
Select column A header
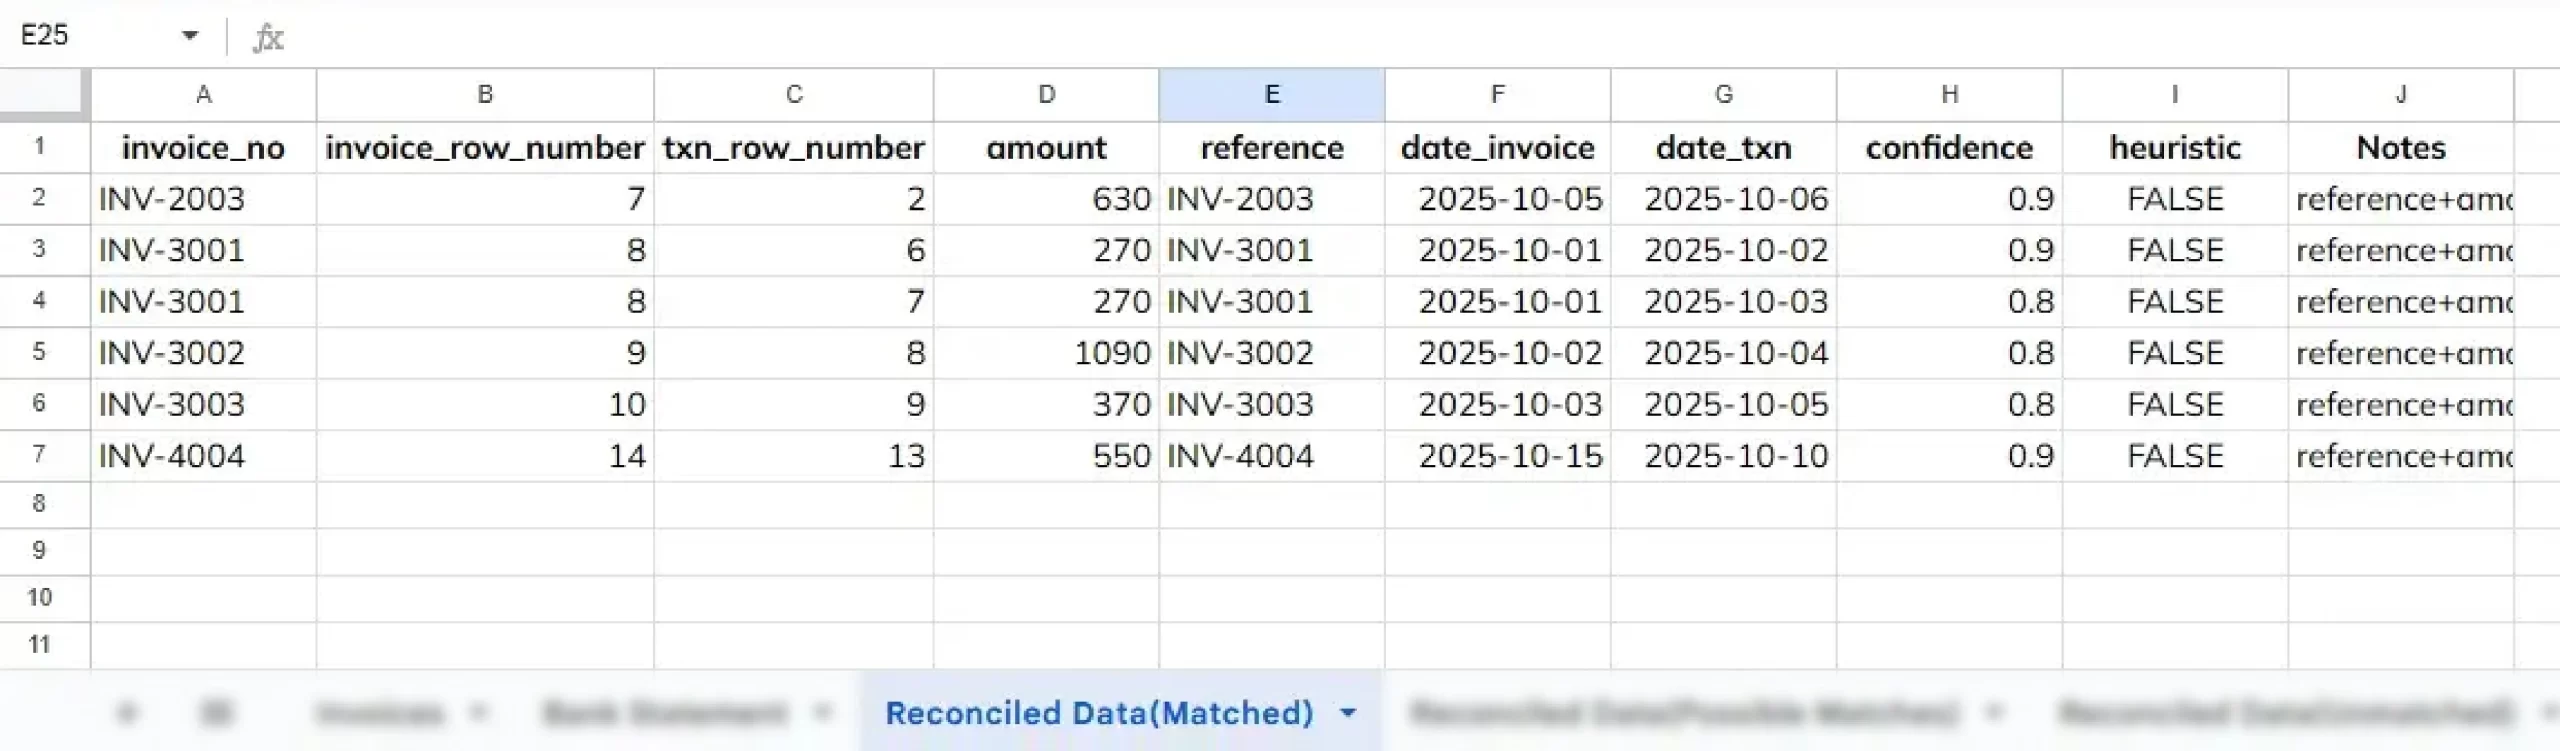(x=204, y=95)
